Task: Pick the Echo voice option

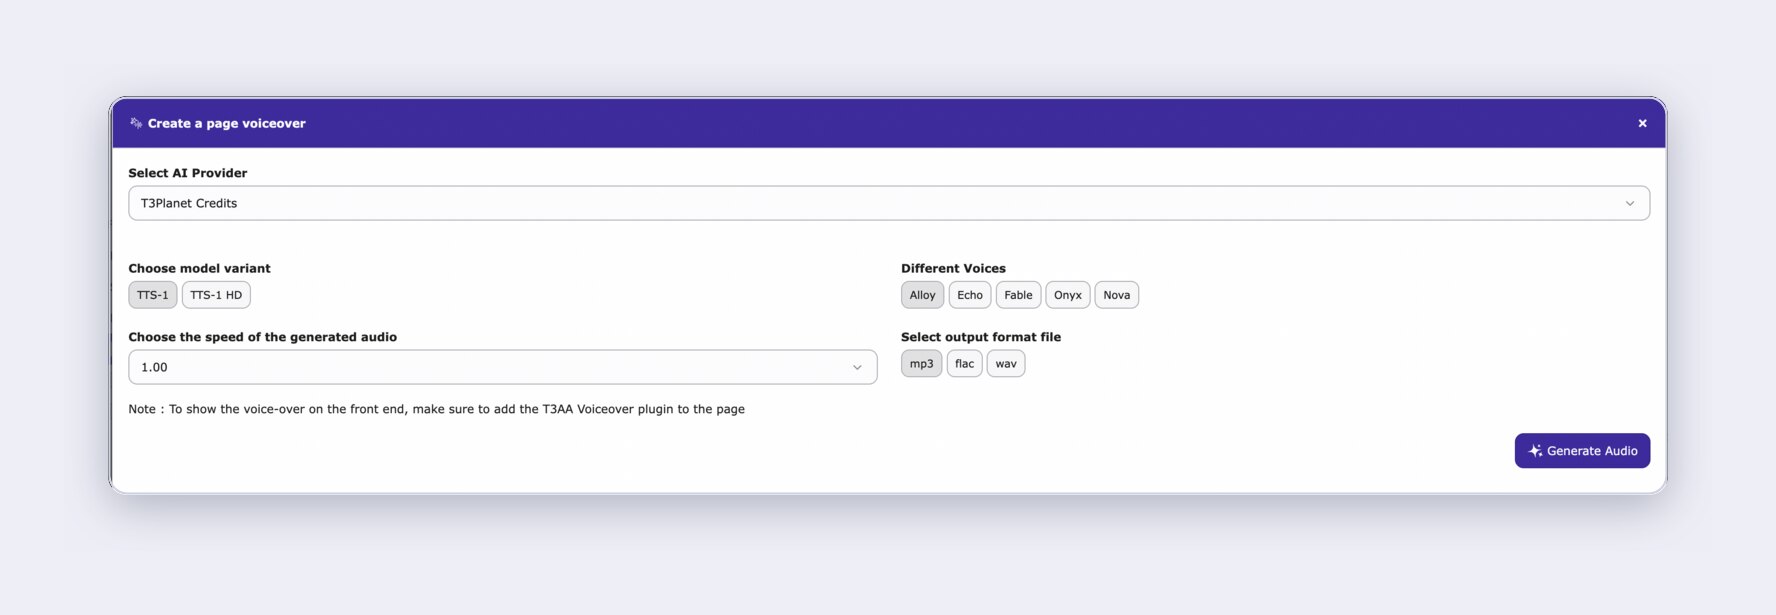Action: click(x=969, y=295)
